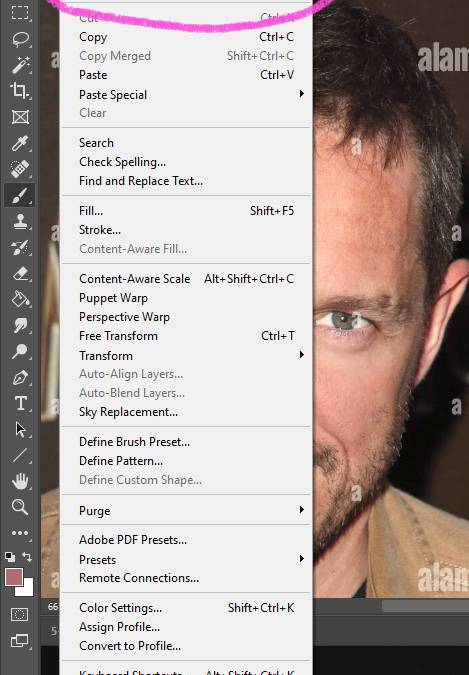Screen dimensions: 469x675
Task: Toggle Quick Mask mode icon
Action: pos(19,614)
